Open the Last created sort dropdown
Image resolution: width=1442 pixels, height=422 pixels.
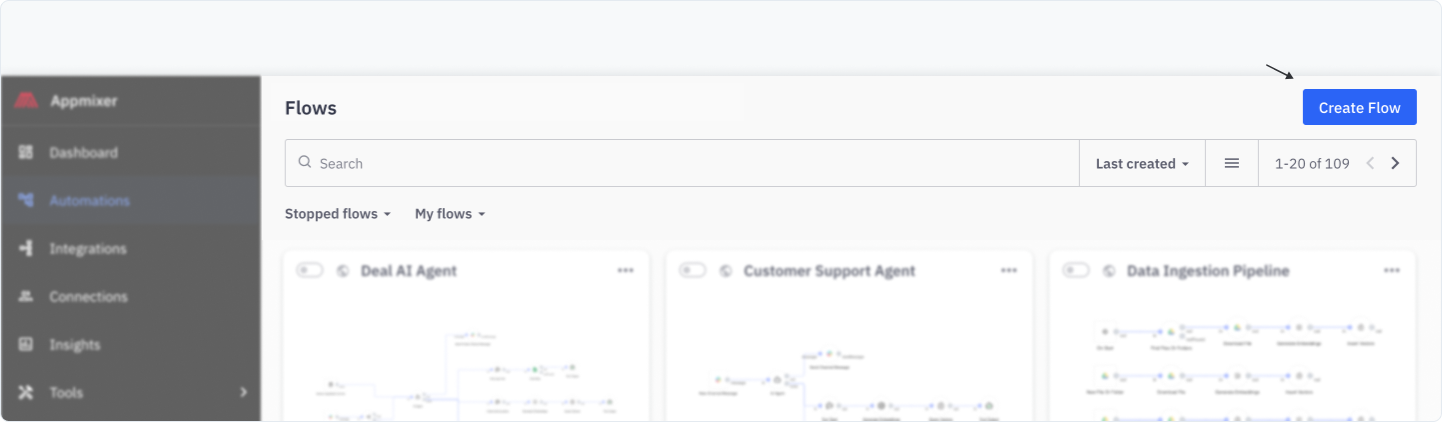point(1142,163)
